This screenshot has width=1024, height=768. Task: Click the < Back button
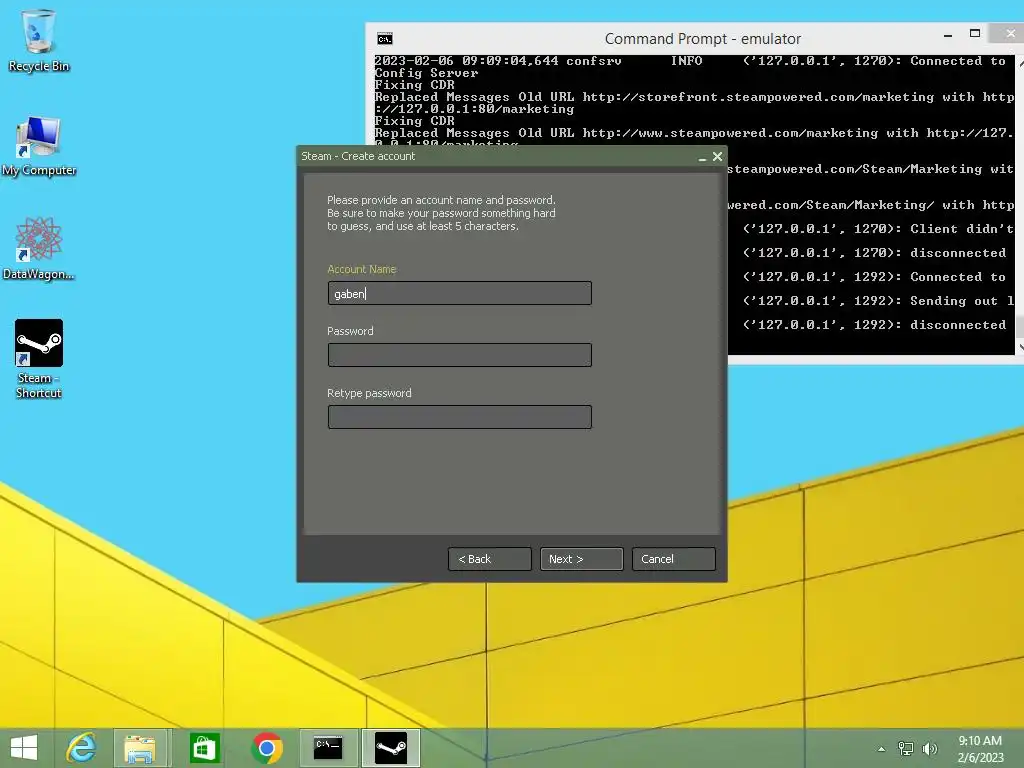[x=490, y=559]
